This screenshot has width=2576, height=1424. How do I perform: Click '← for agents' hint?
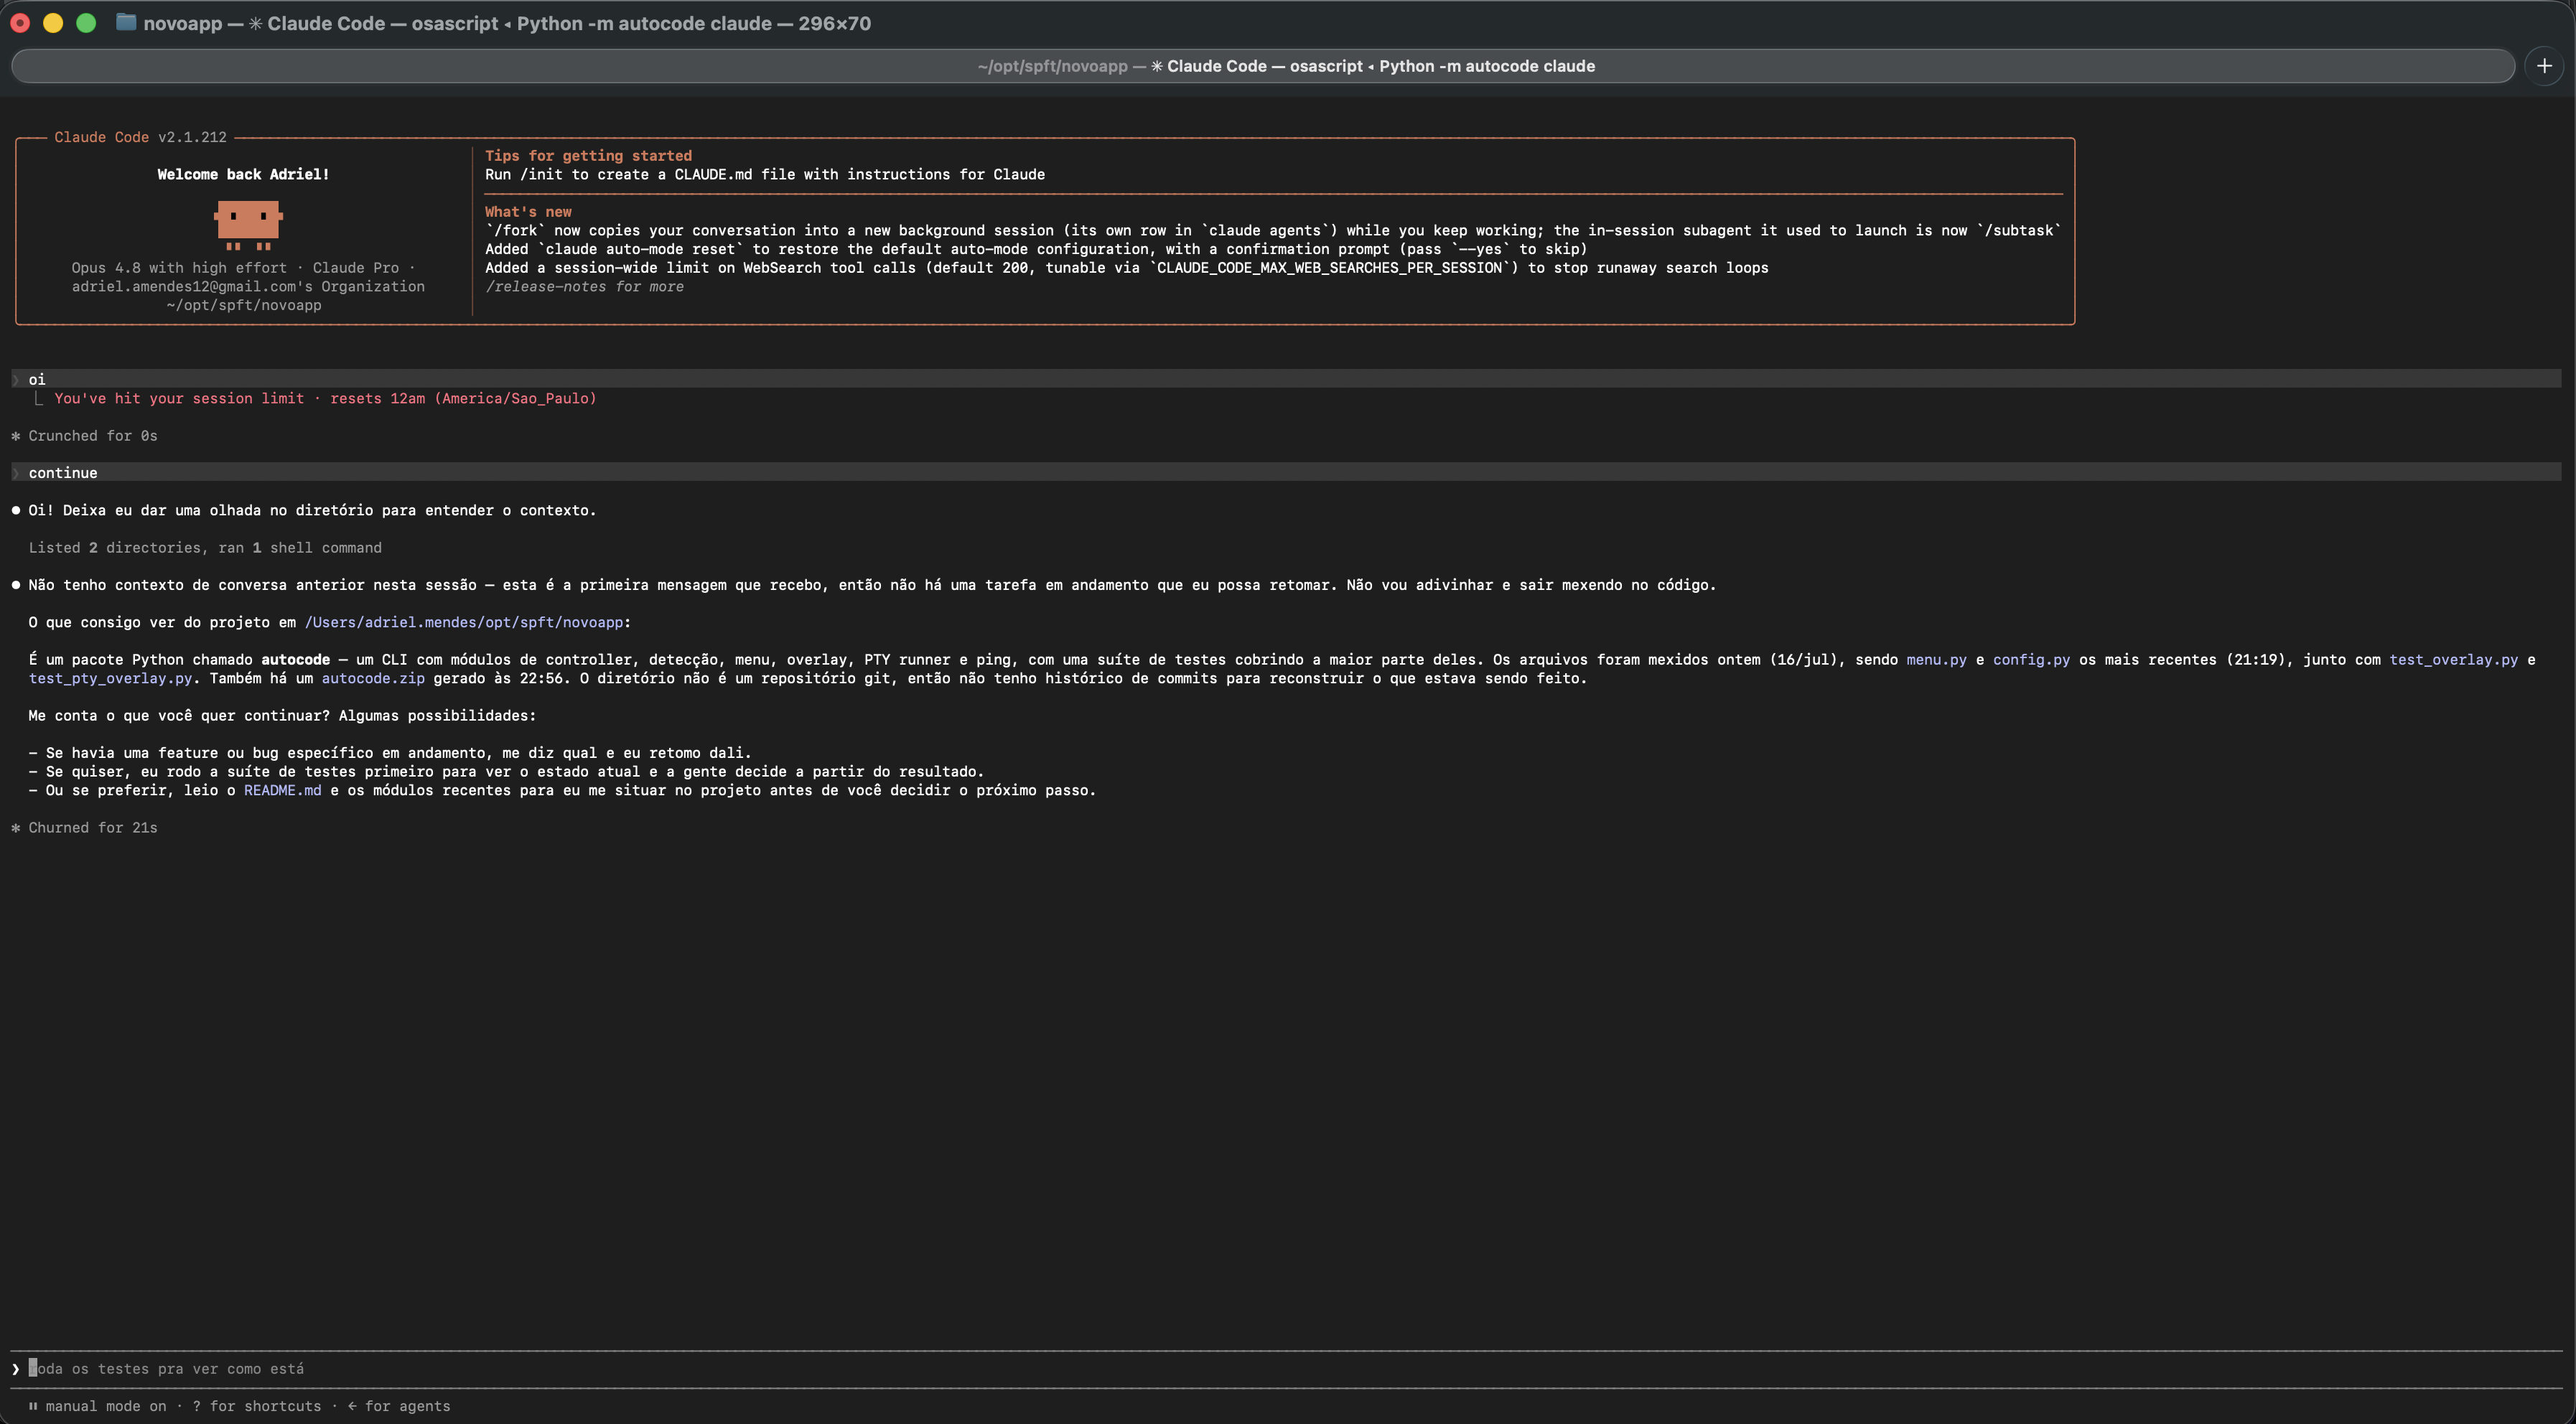[399, 1406]
